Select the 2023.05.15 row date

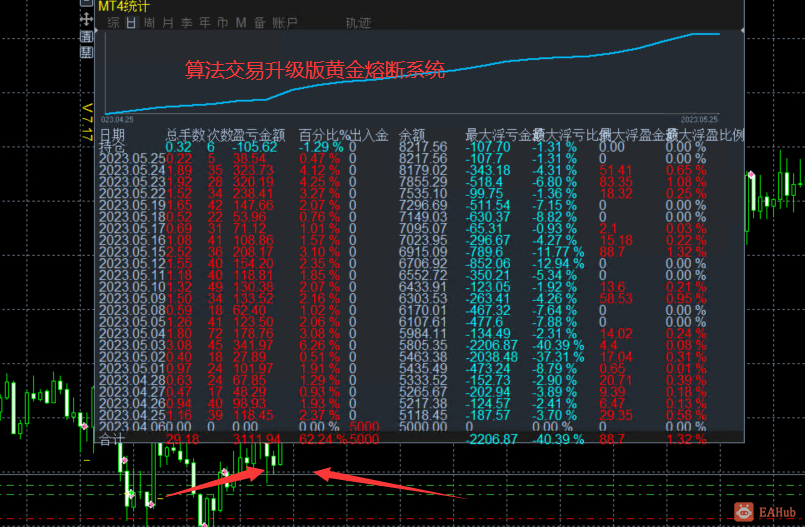tap(132, 252)
